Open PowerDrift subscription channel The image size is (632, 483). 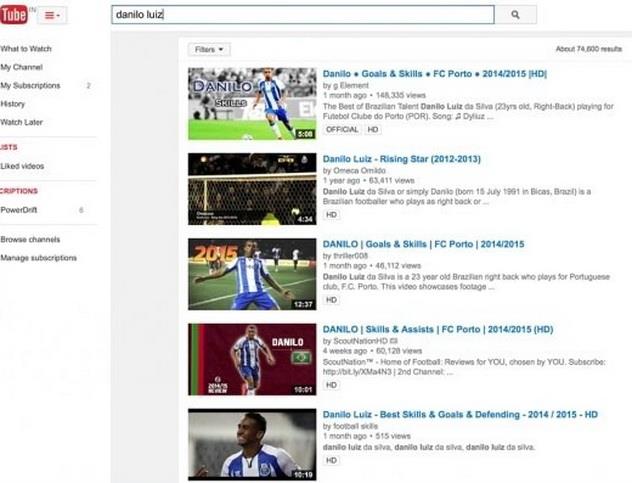tap(18, 210)
